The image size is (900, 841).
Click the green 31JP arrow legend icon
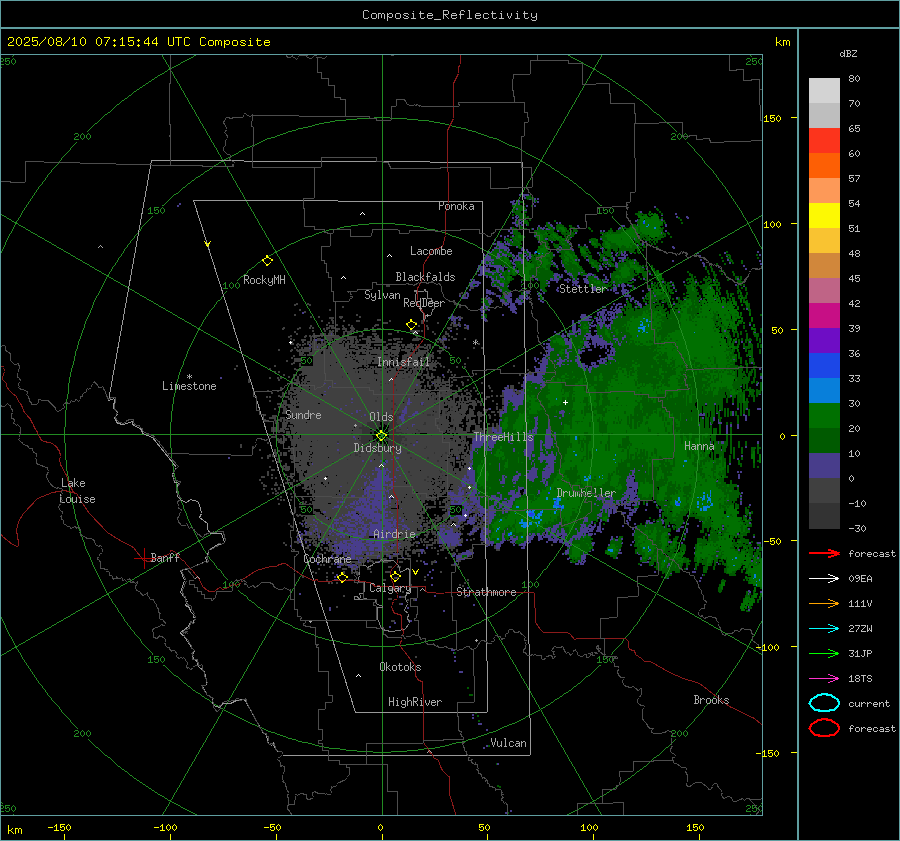824,653
